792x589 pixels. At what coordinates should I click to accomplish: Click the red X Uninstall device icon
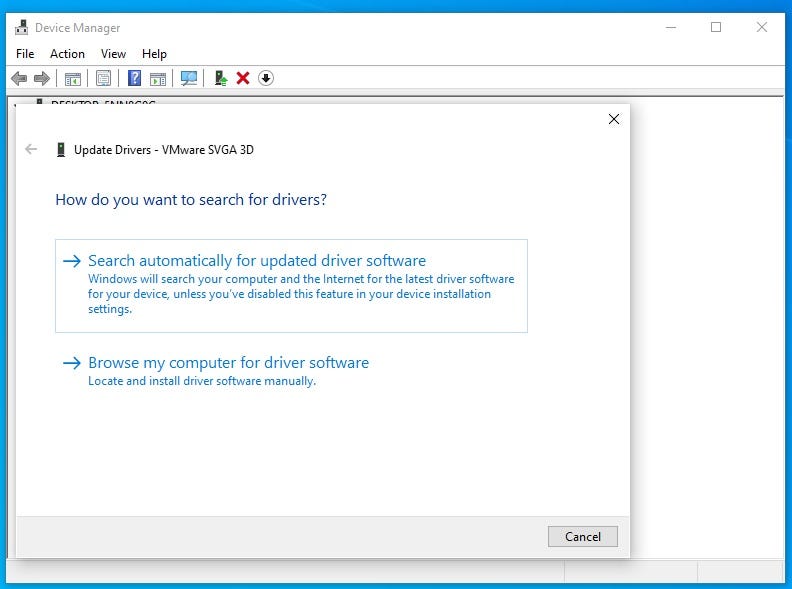pyautogui.click(x=243, y=78)
